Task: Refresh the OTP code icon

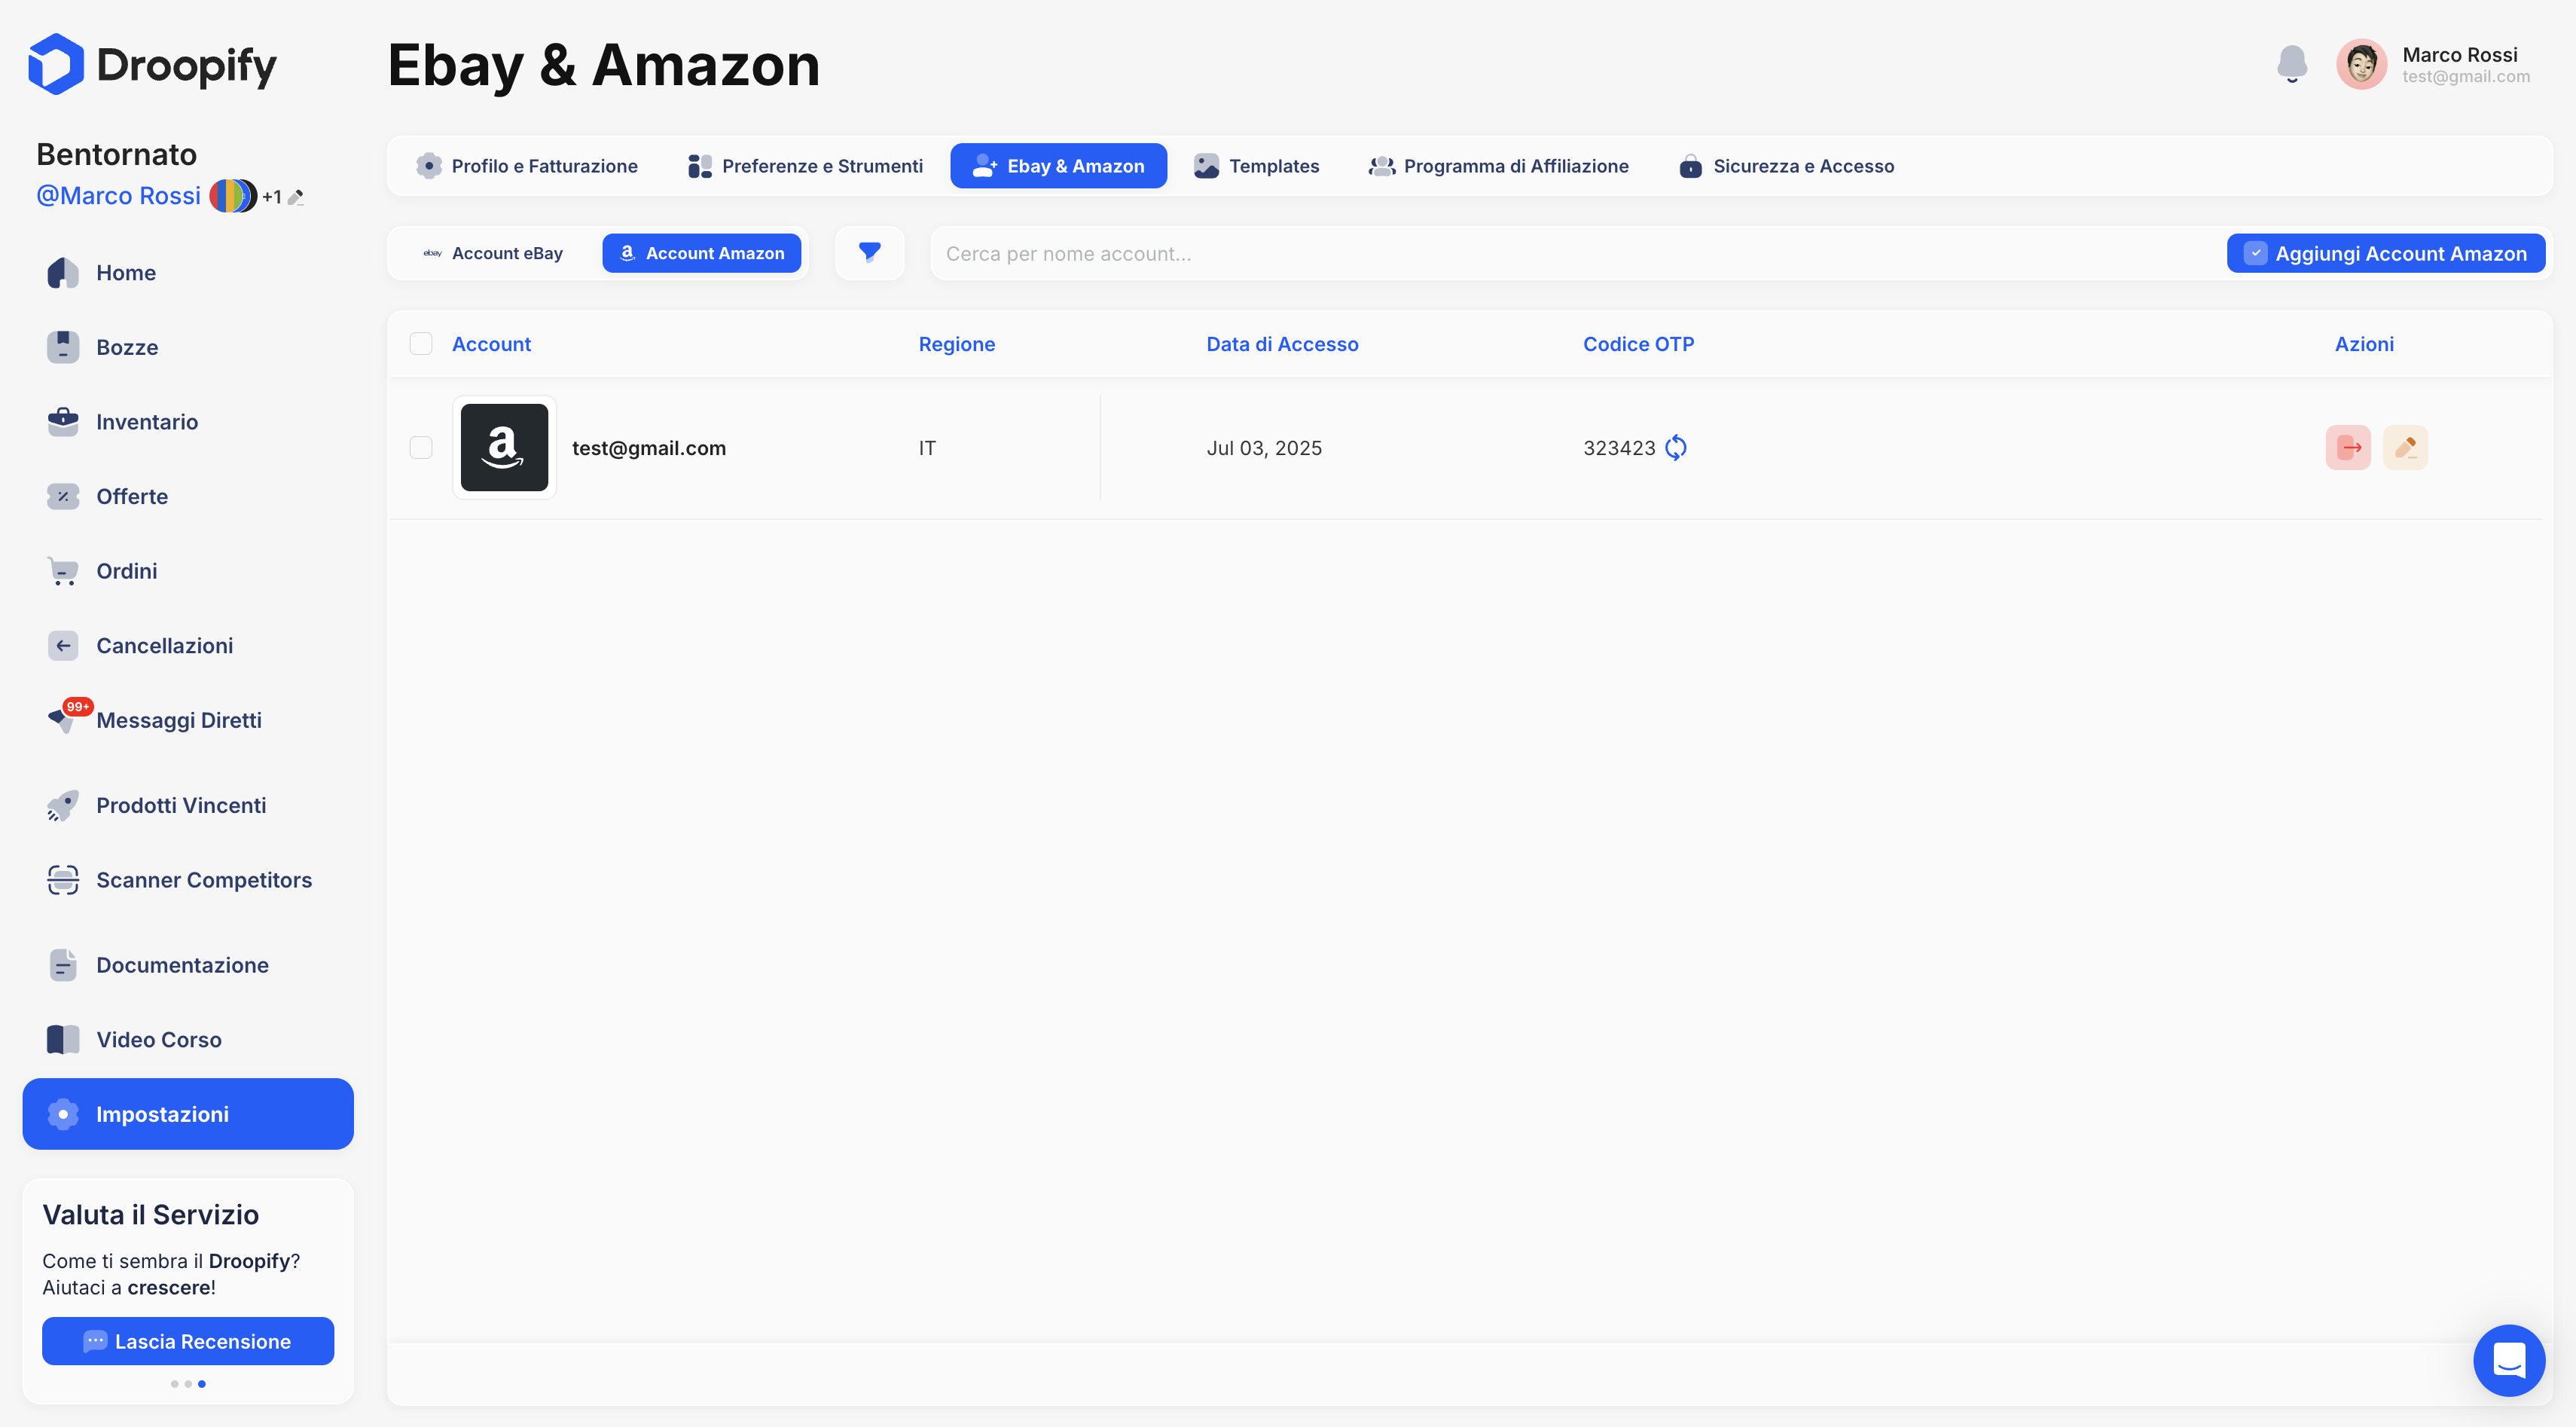Action: pyautogui.click(x=1676, y=448)
